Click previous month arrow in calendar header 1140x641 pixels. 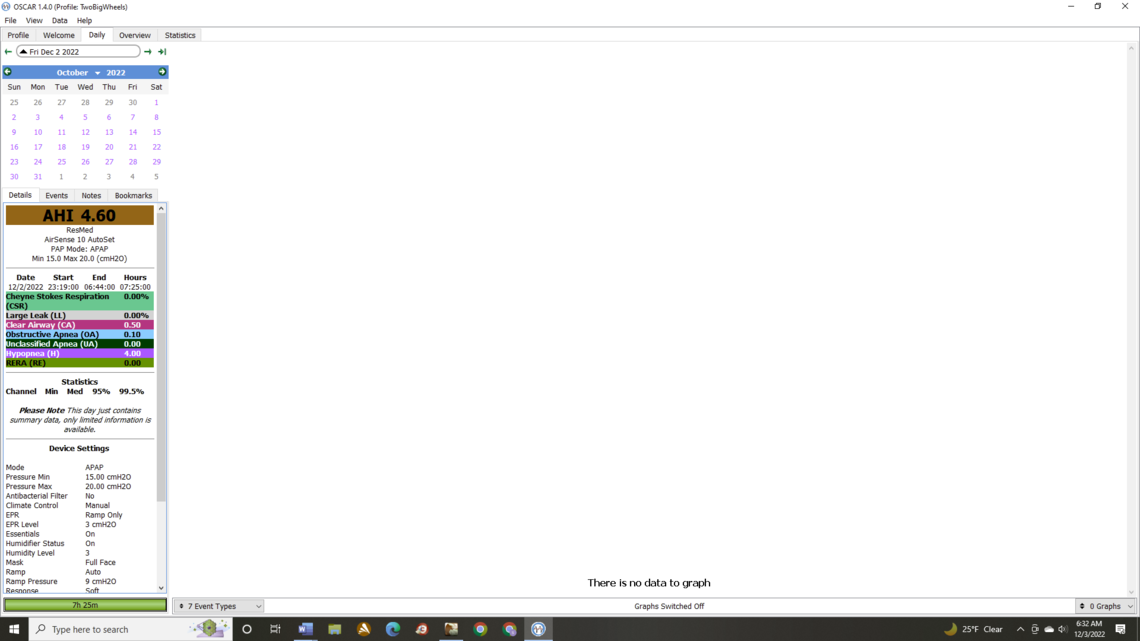point(8,72)
